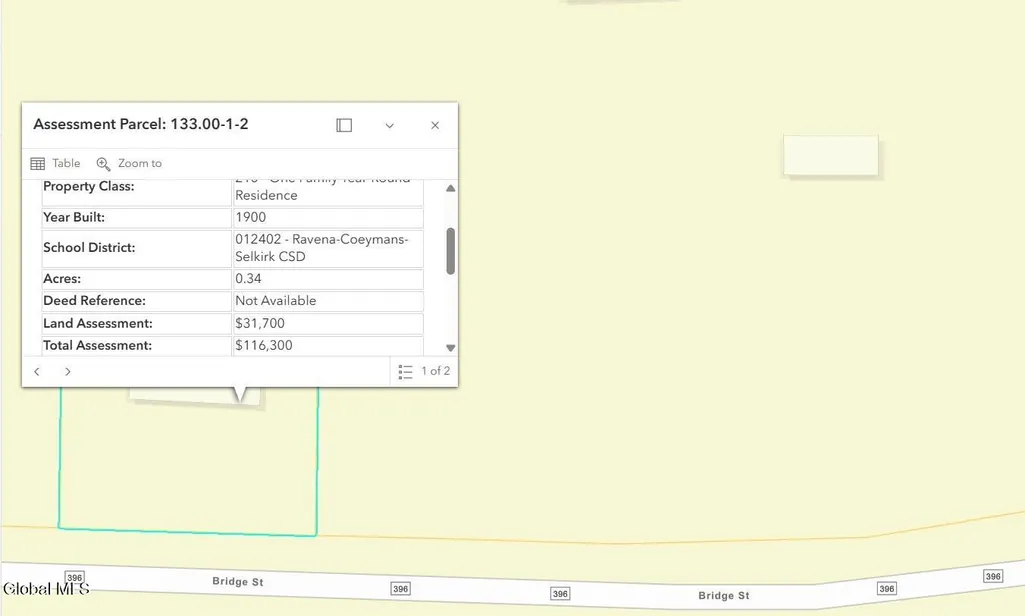Close the Assessment Parcel popup

435,125
